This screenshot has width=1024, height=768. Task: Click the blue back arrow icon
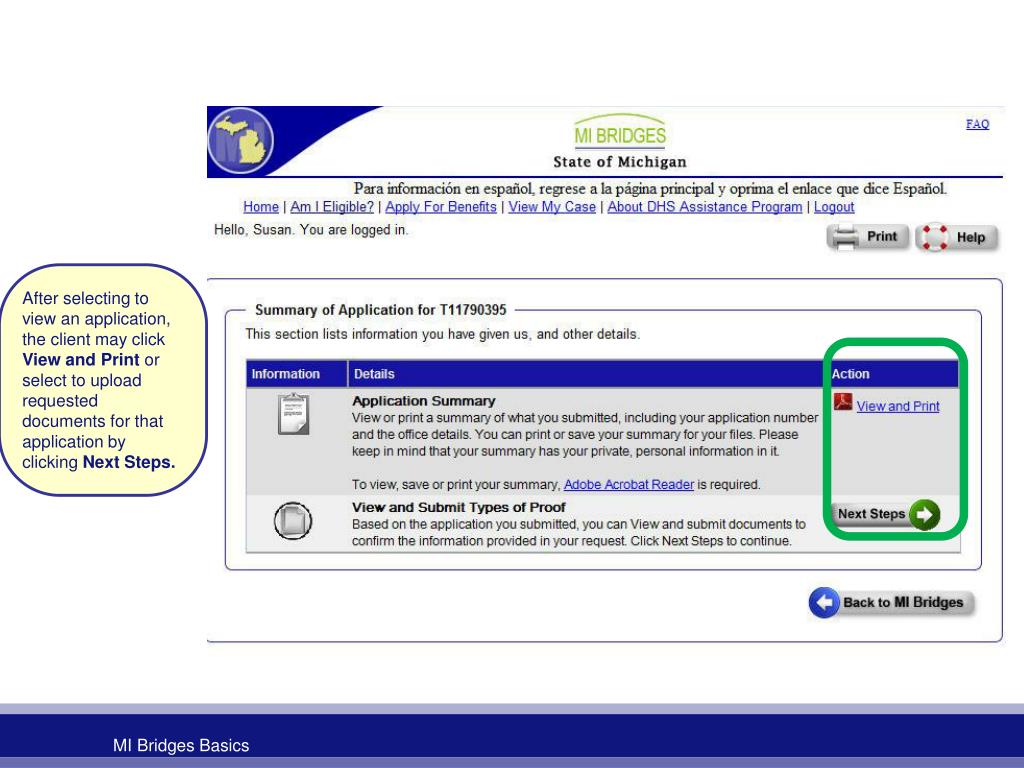tap(824, 602)
